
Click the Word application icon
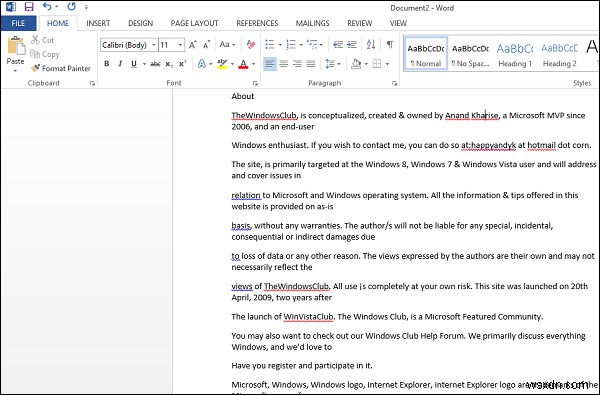point(11,7)
